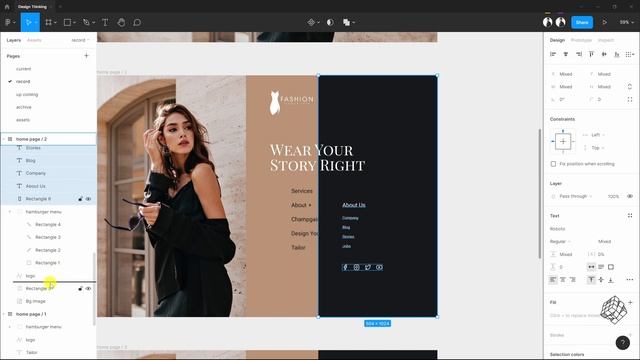Set text vertical align middle
This screenshot has width=640, height=360.
click(601, 280)
